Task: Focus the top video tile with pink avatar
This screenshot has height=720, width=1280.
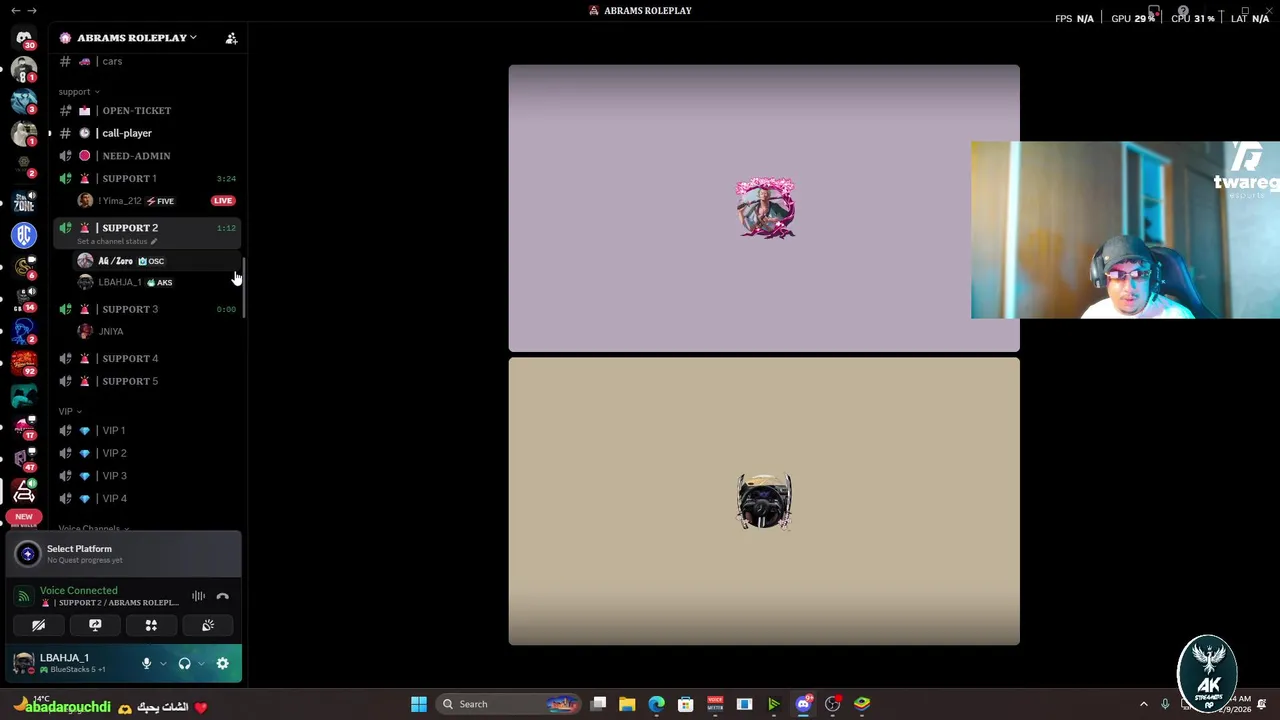Action: [x=764, y=209]
